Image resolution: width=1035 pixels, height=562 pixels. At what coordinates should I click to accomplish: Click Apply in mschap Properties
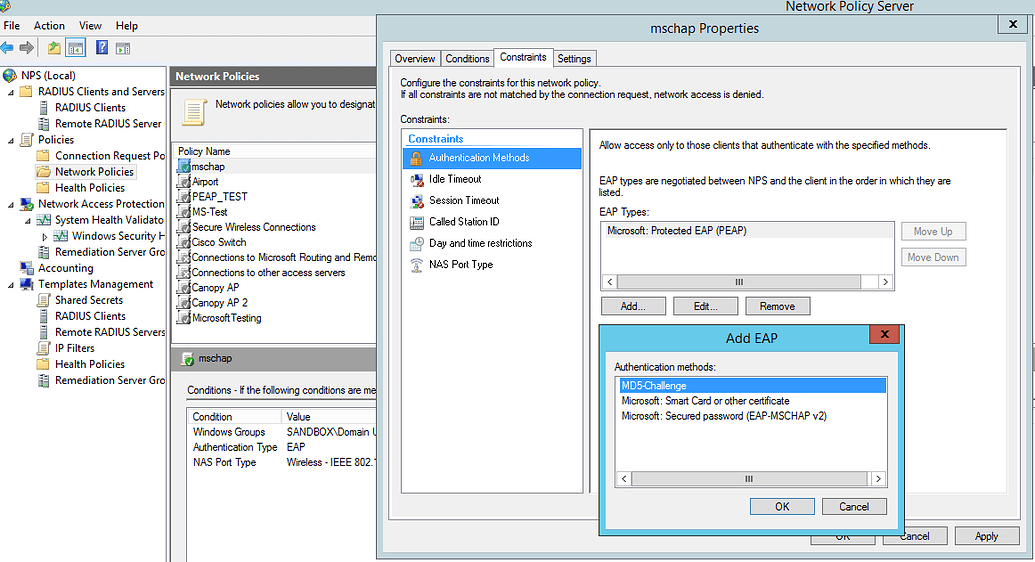pos(986,536)
